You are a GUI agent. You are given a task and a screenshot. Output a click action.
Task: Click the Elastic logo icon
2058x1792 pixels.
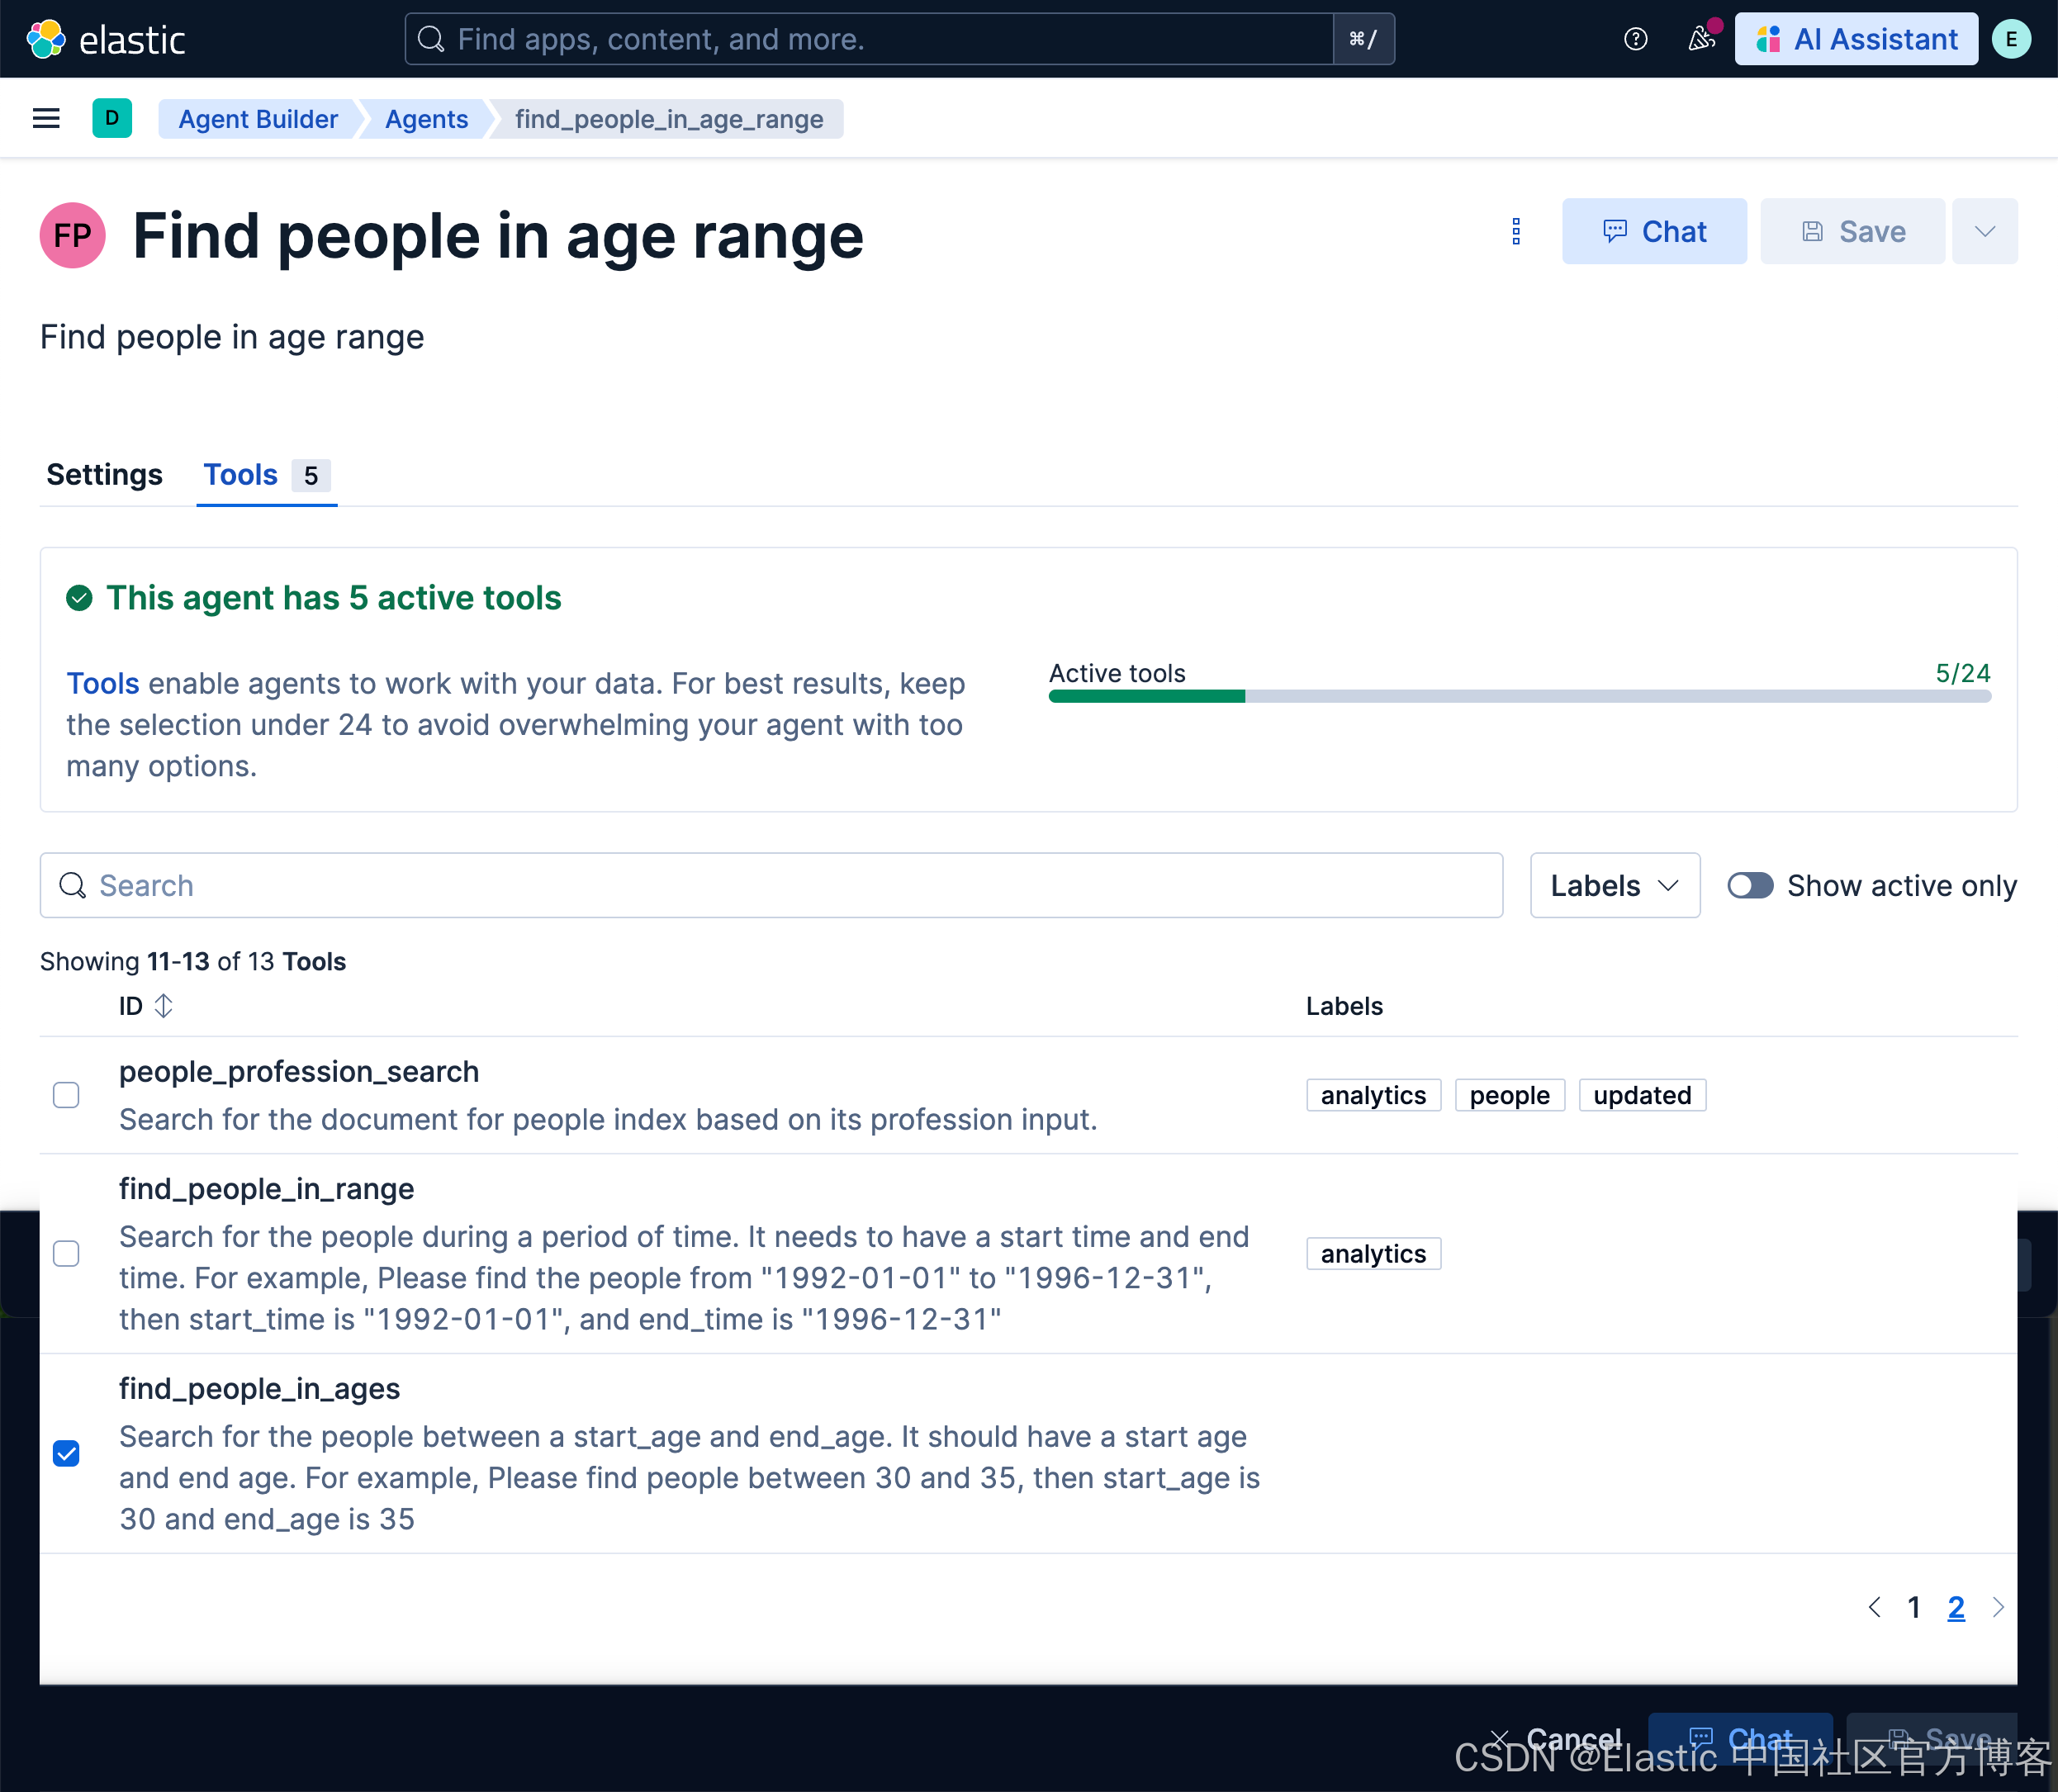point(46,39)
